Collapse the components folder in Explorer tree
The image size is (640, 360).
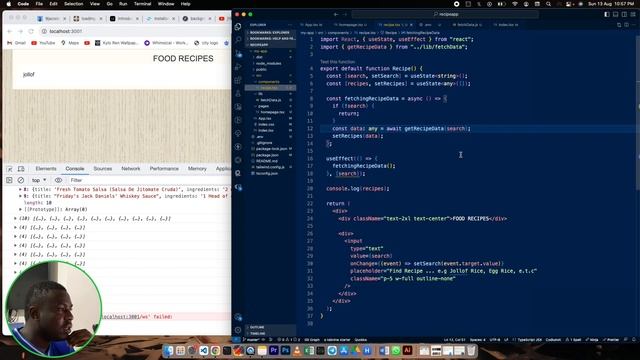[x=268, y=82]
